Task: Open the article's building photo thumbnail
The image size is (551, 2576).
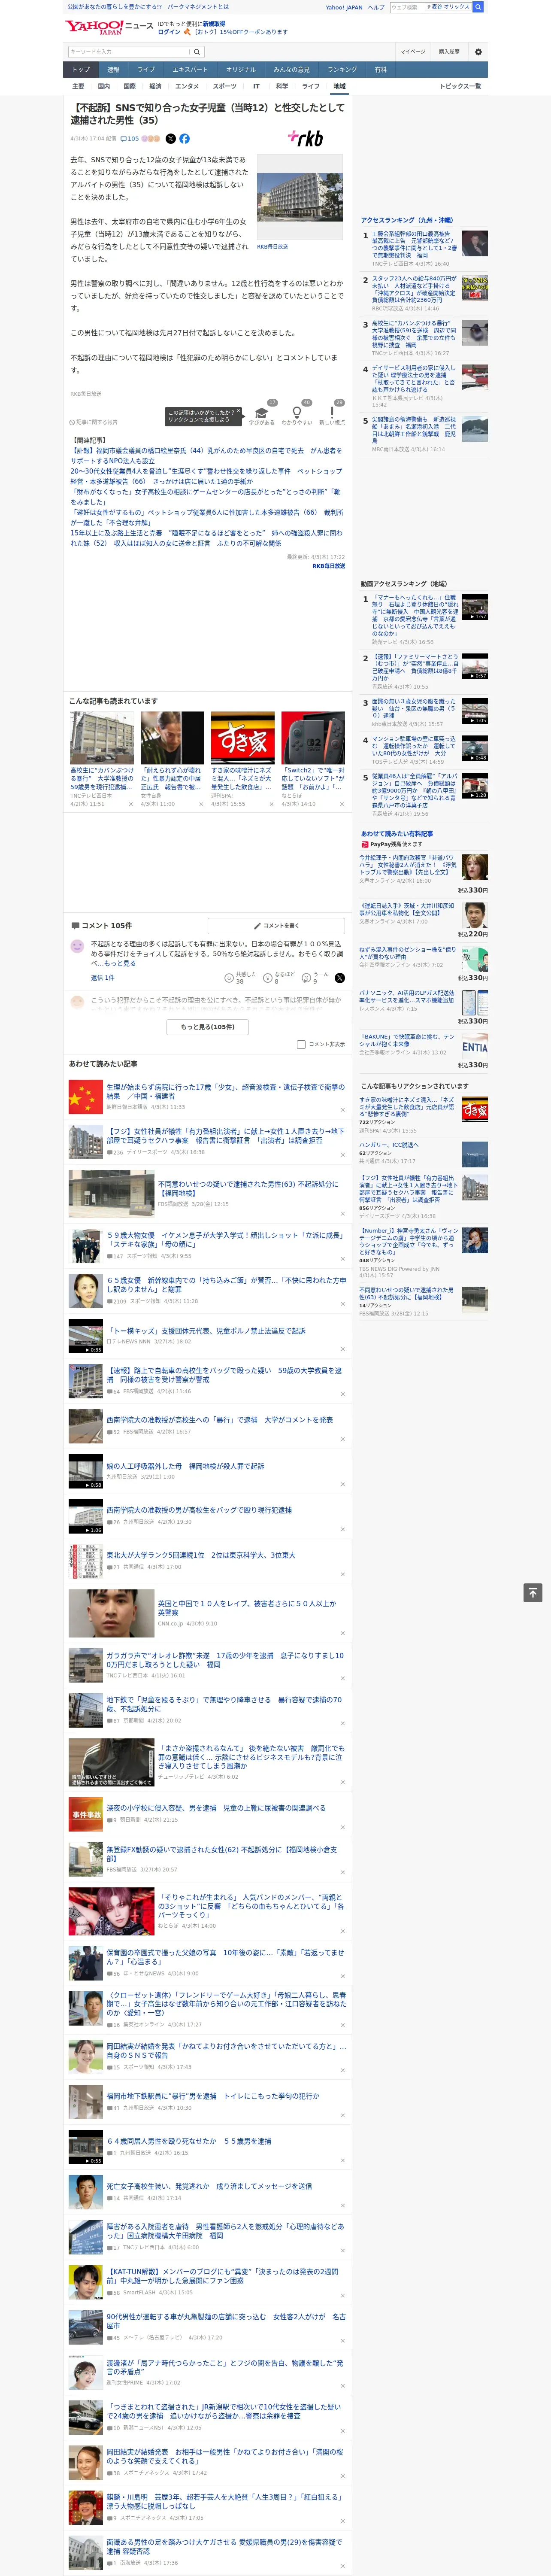Action: coord(300,197)
